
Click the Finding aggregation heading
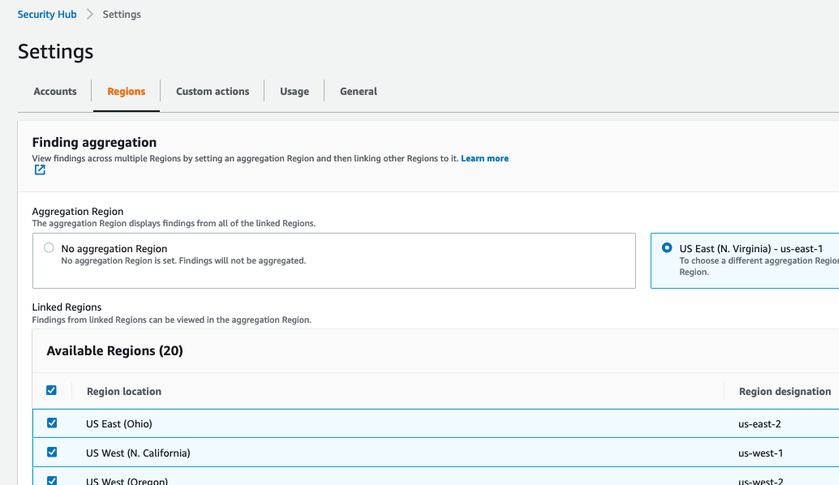point(94,142)
